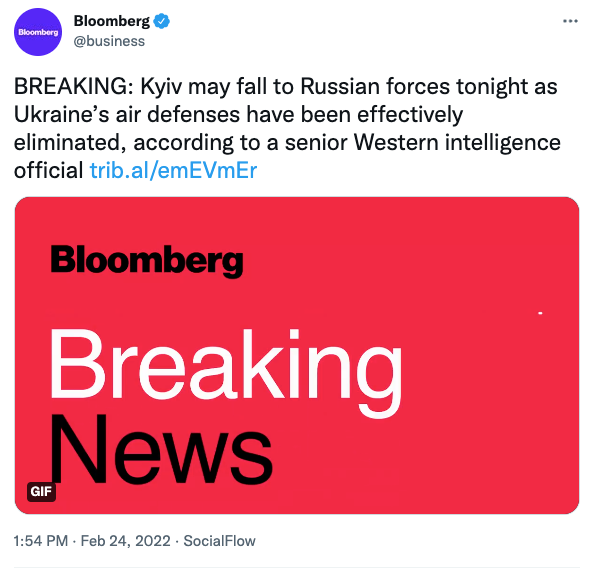Click the word BREAKING: in the tweet text

[x=74, y=86]
